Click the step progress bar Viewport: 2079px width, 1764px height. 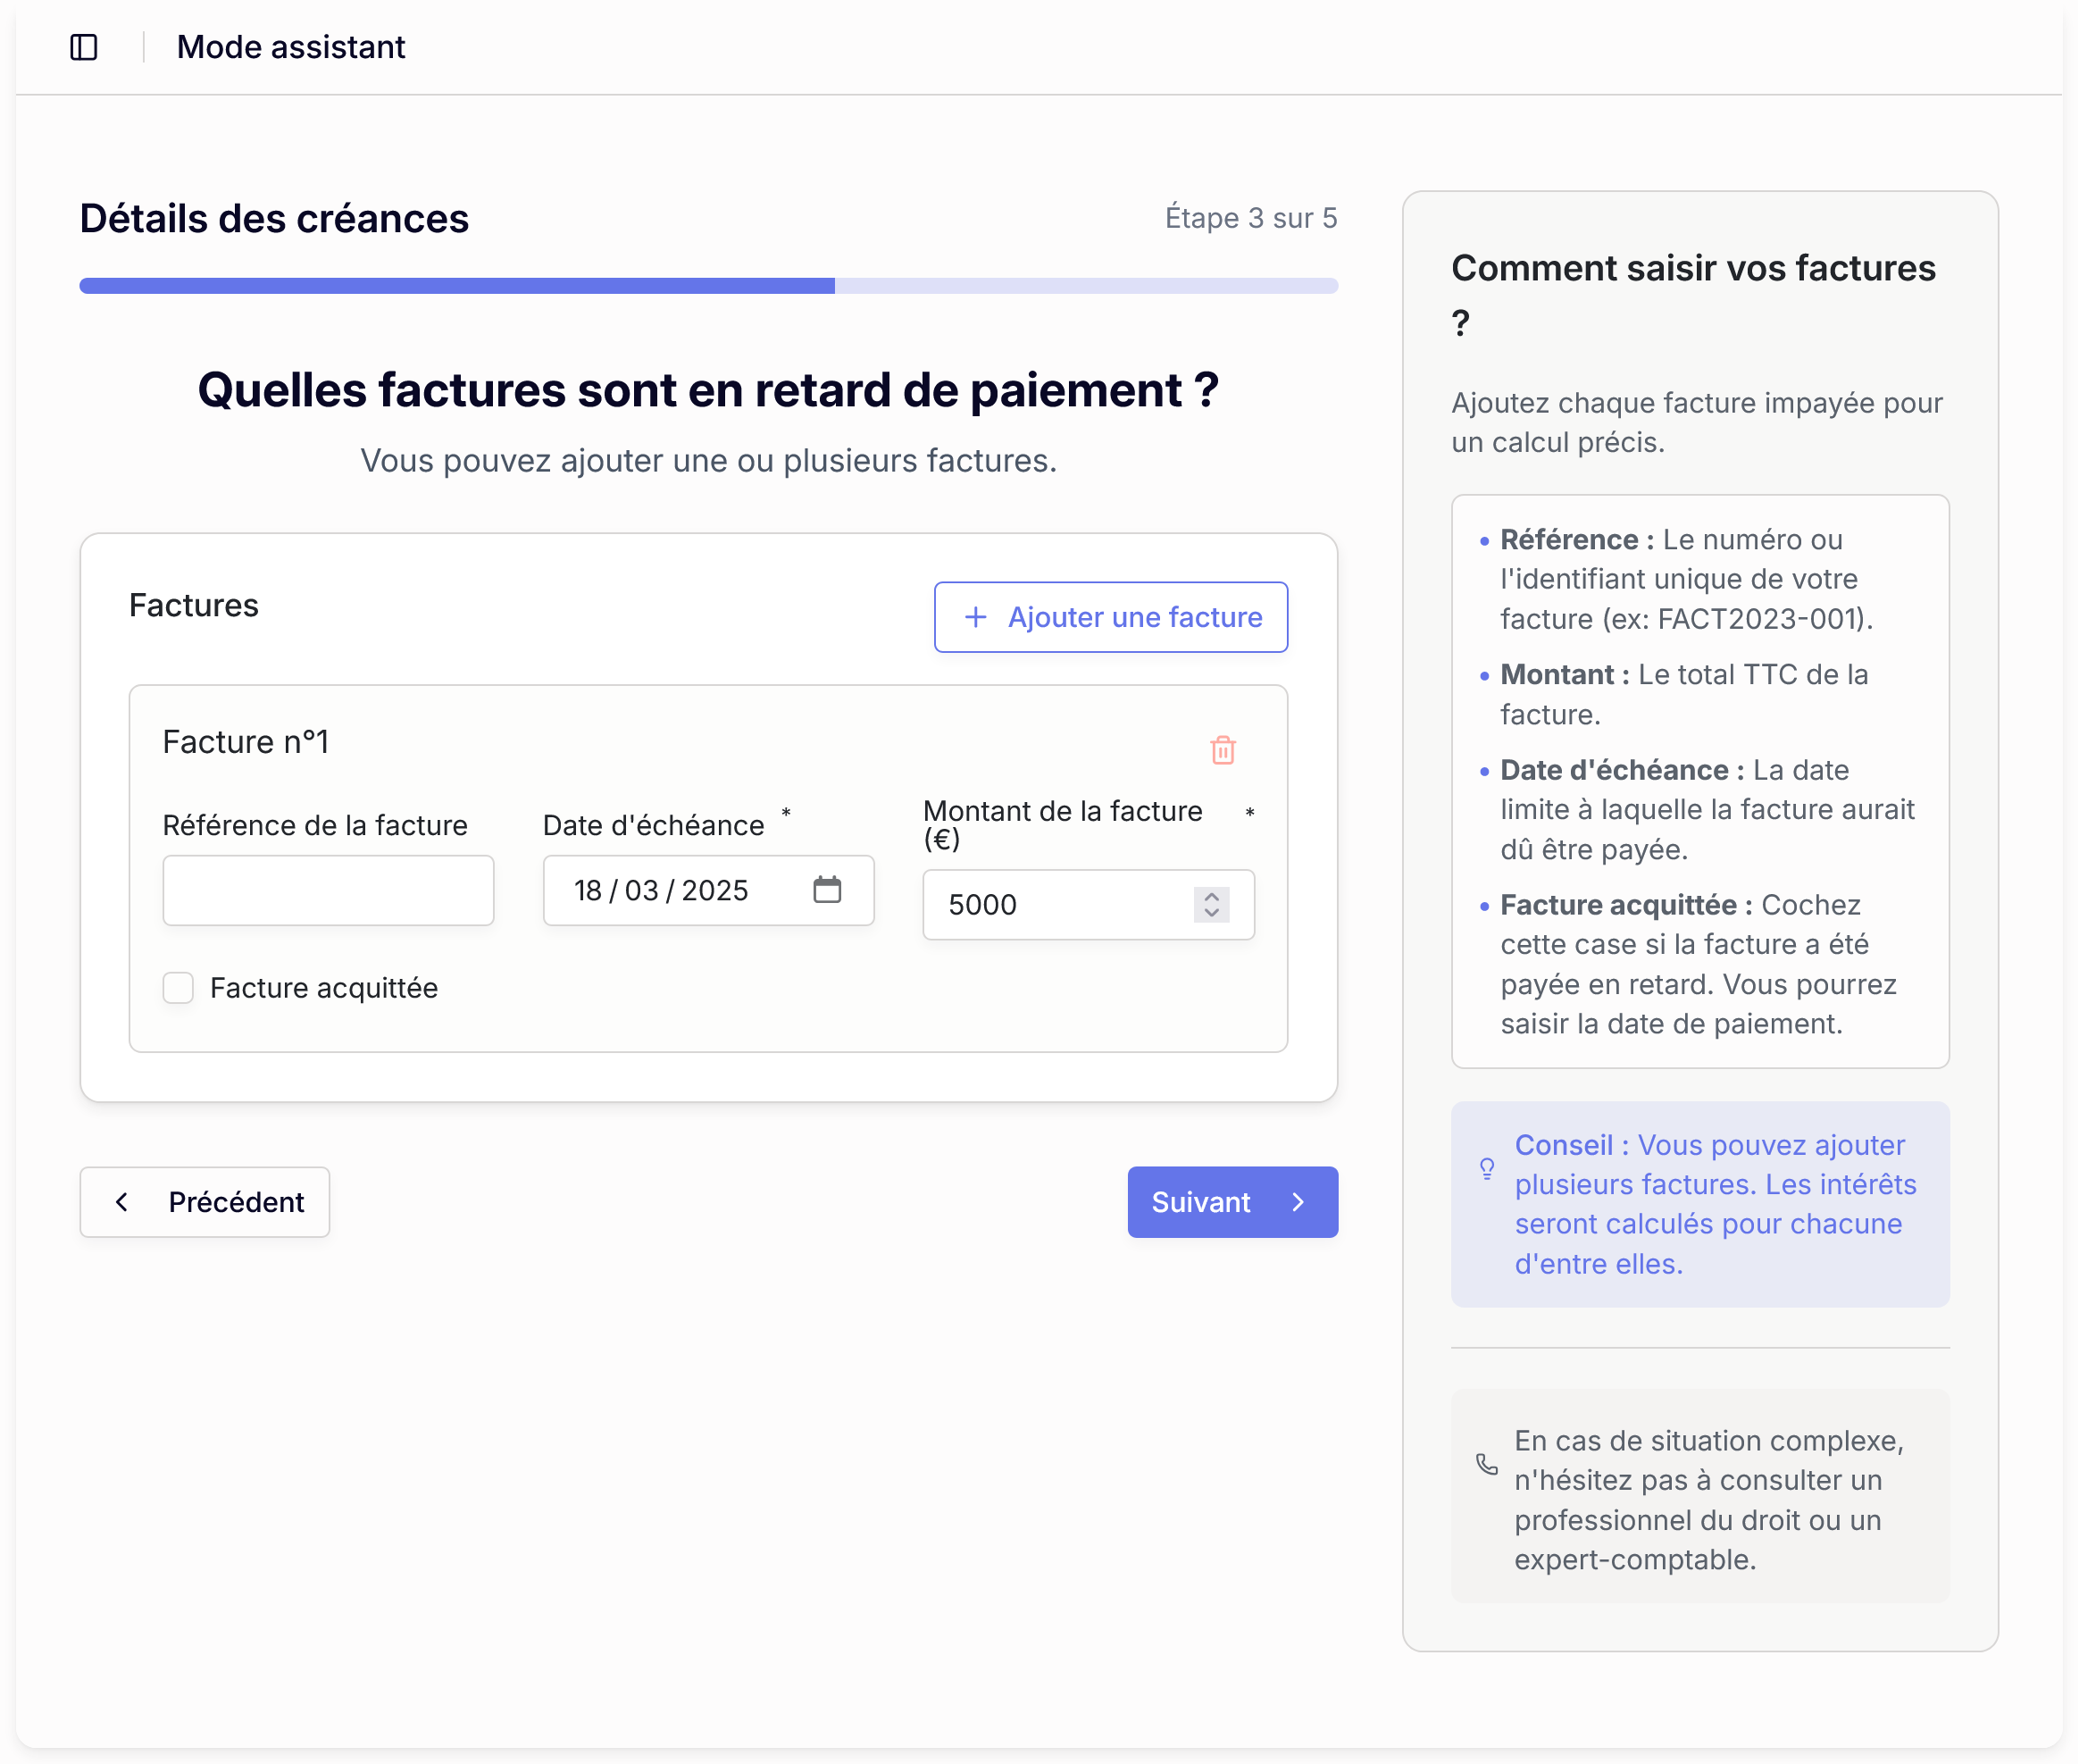pos(708,286)
